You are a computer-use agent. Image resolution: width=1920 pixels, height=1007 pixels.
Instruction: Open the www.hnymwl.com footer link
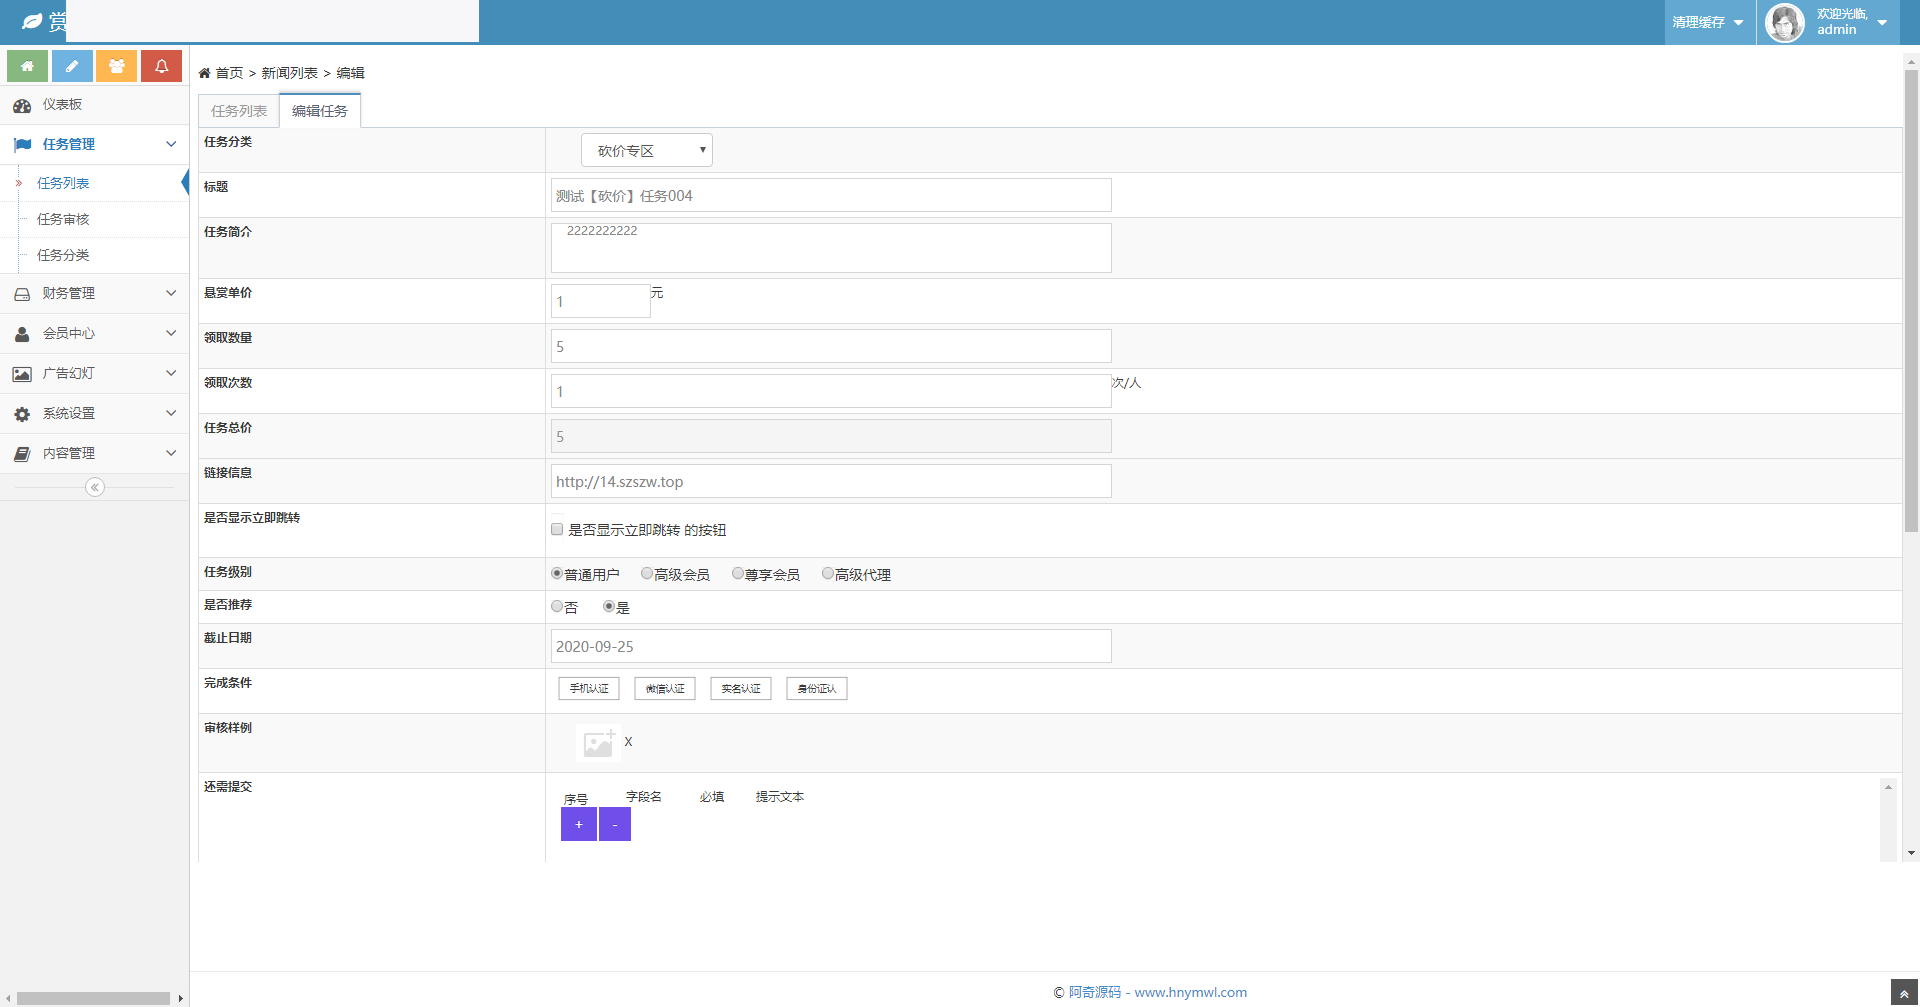(1190, 993)
